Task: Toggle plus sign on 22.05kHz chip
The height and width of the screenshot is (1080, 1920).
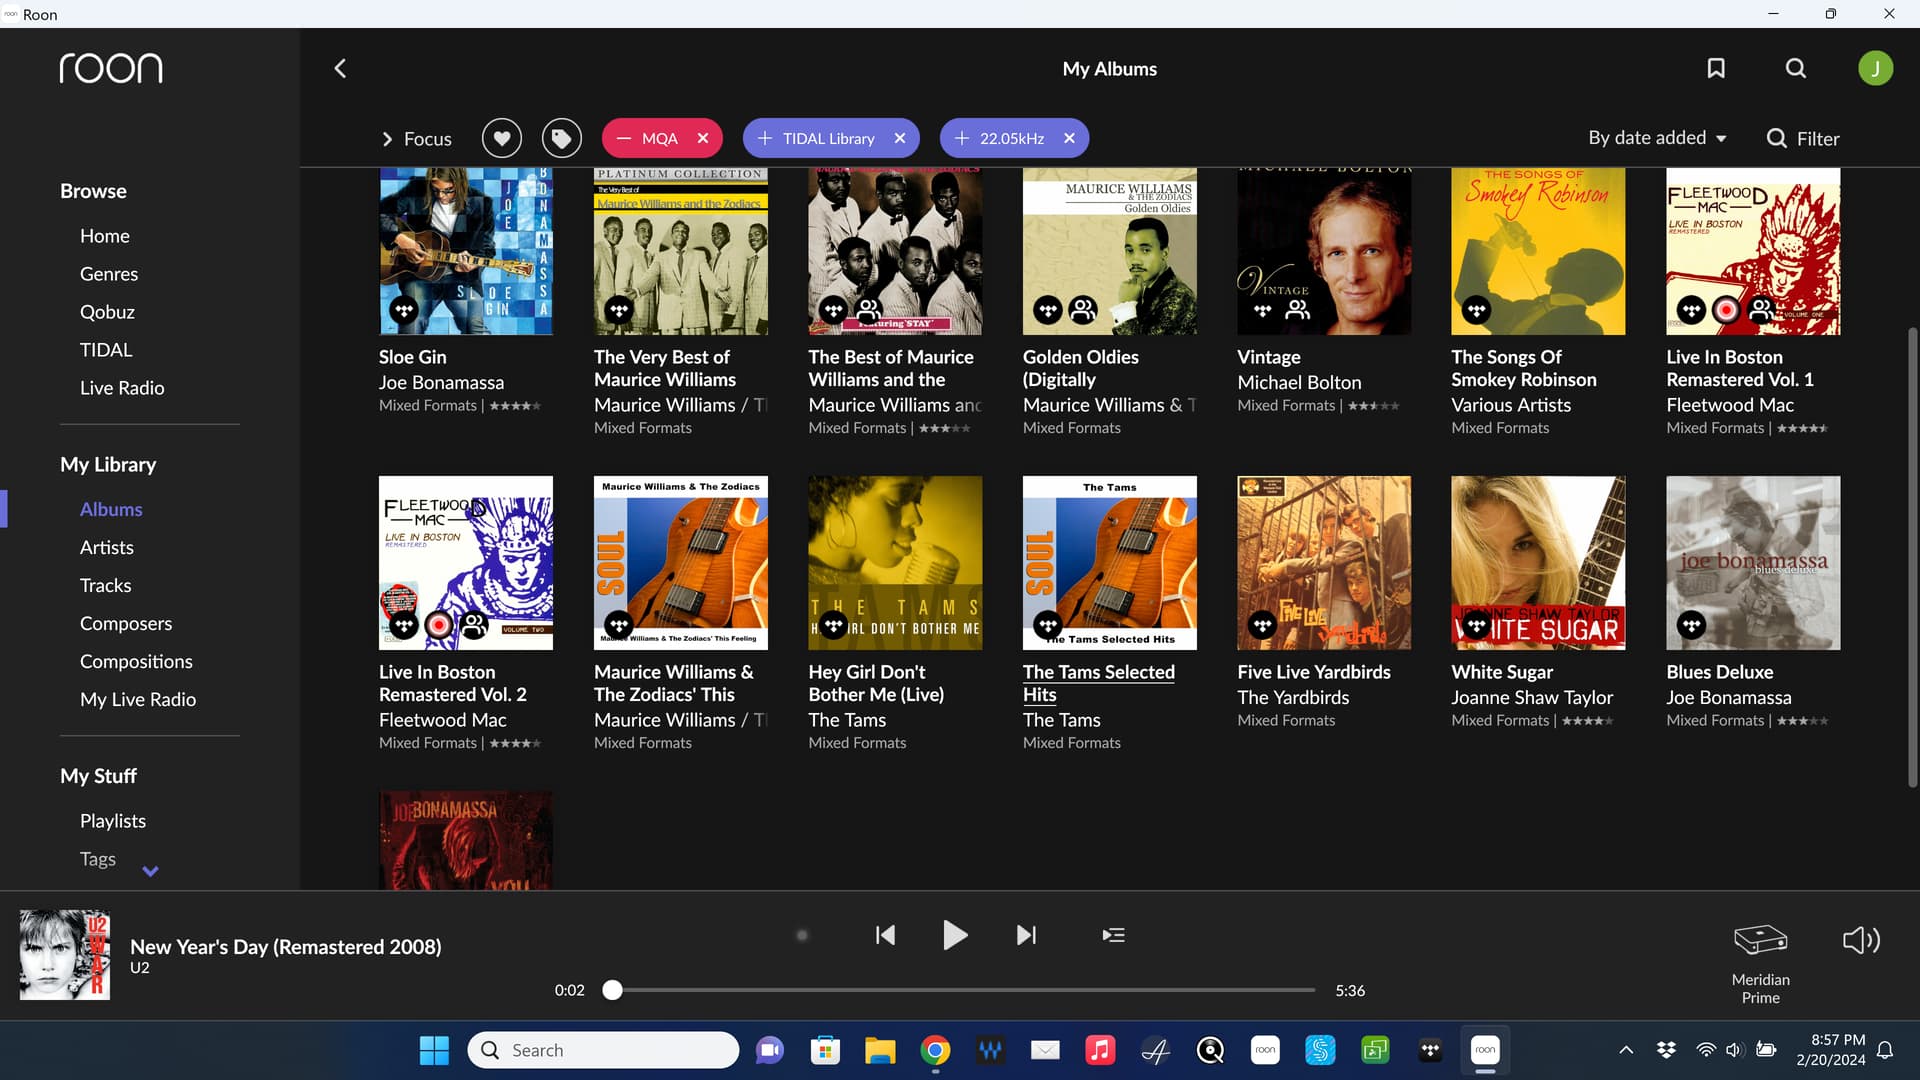Action: pos(962,138)
